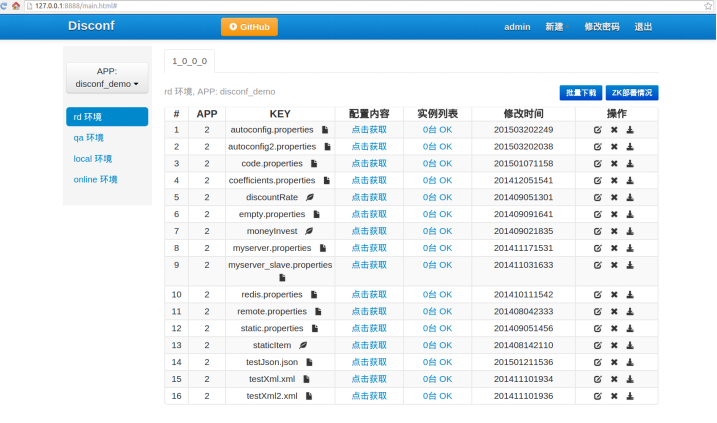Edit the testJson.json row
Viewport: 717px width, 423px height.
coord(597,362)
